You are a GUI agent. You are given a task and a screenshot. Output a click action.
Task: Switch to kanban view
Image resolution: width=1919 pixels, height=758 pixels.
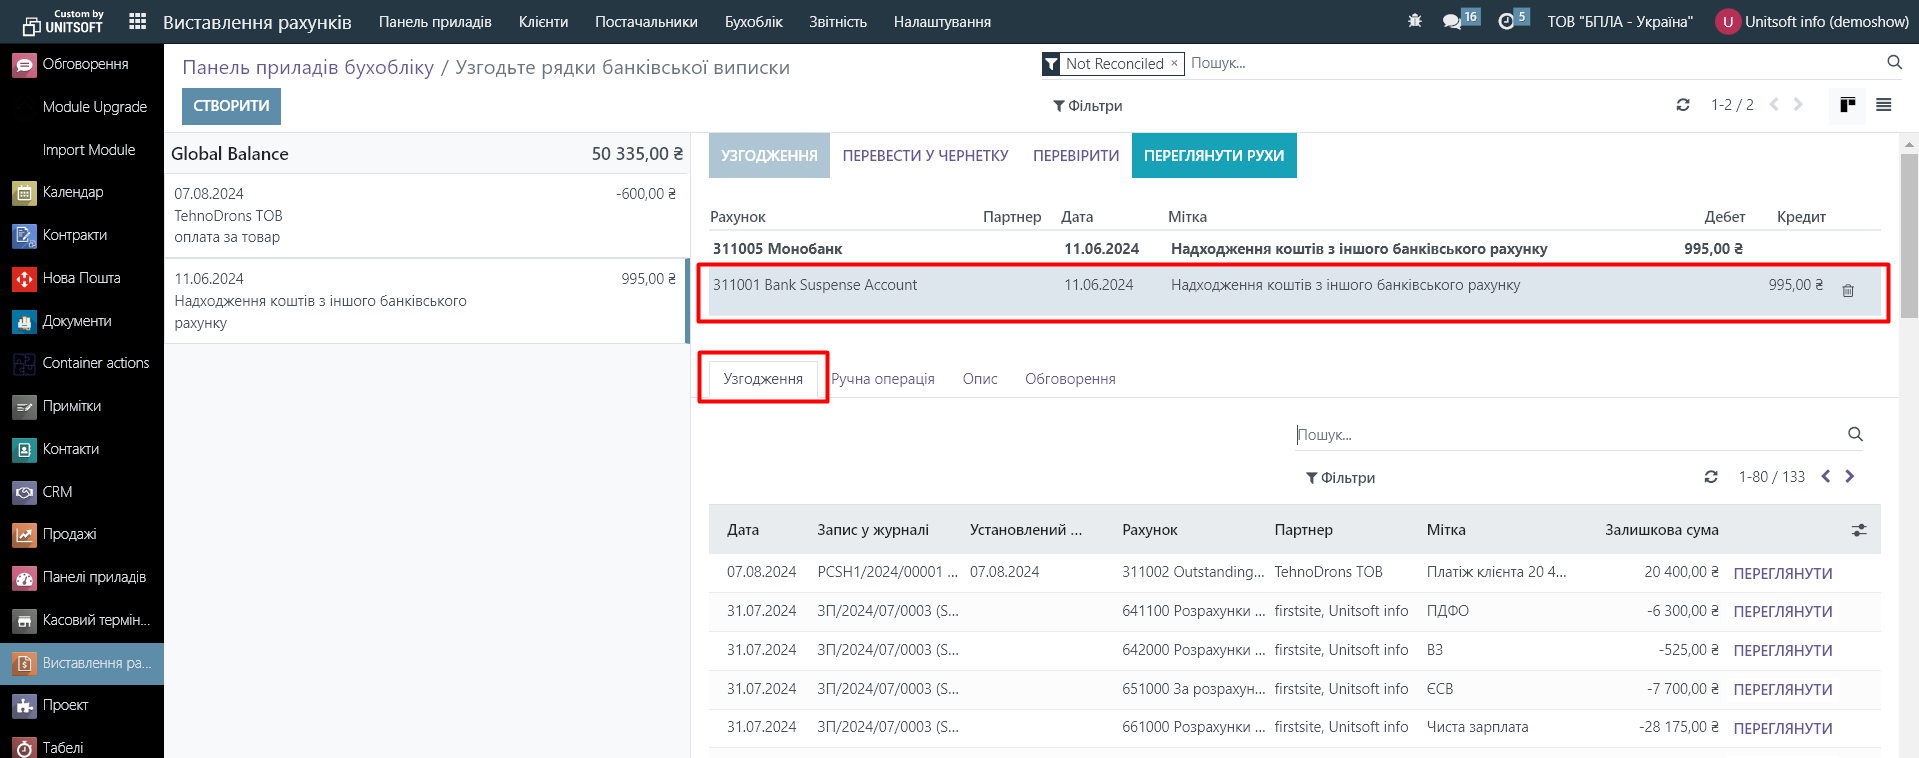tap(1847, 105)
